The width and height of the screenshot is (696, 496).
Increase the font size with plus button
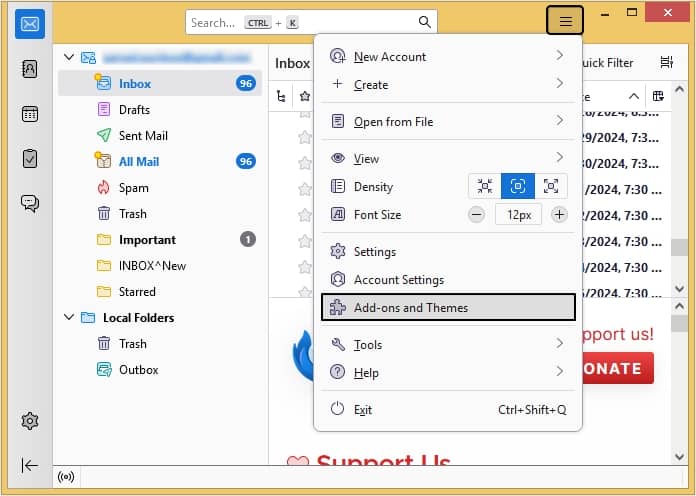(x=559, y=215)
